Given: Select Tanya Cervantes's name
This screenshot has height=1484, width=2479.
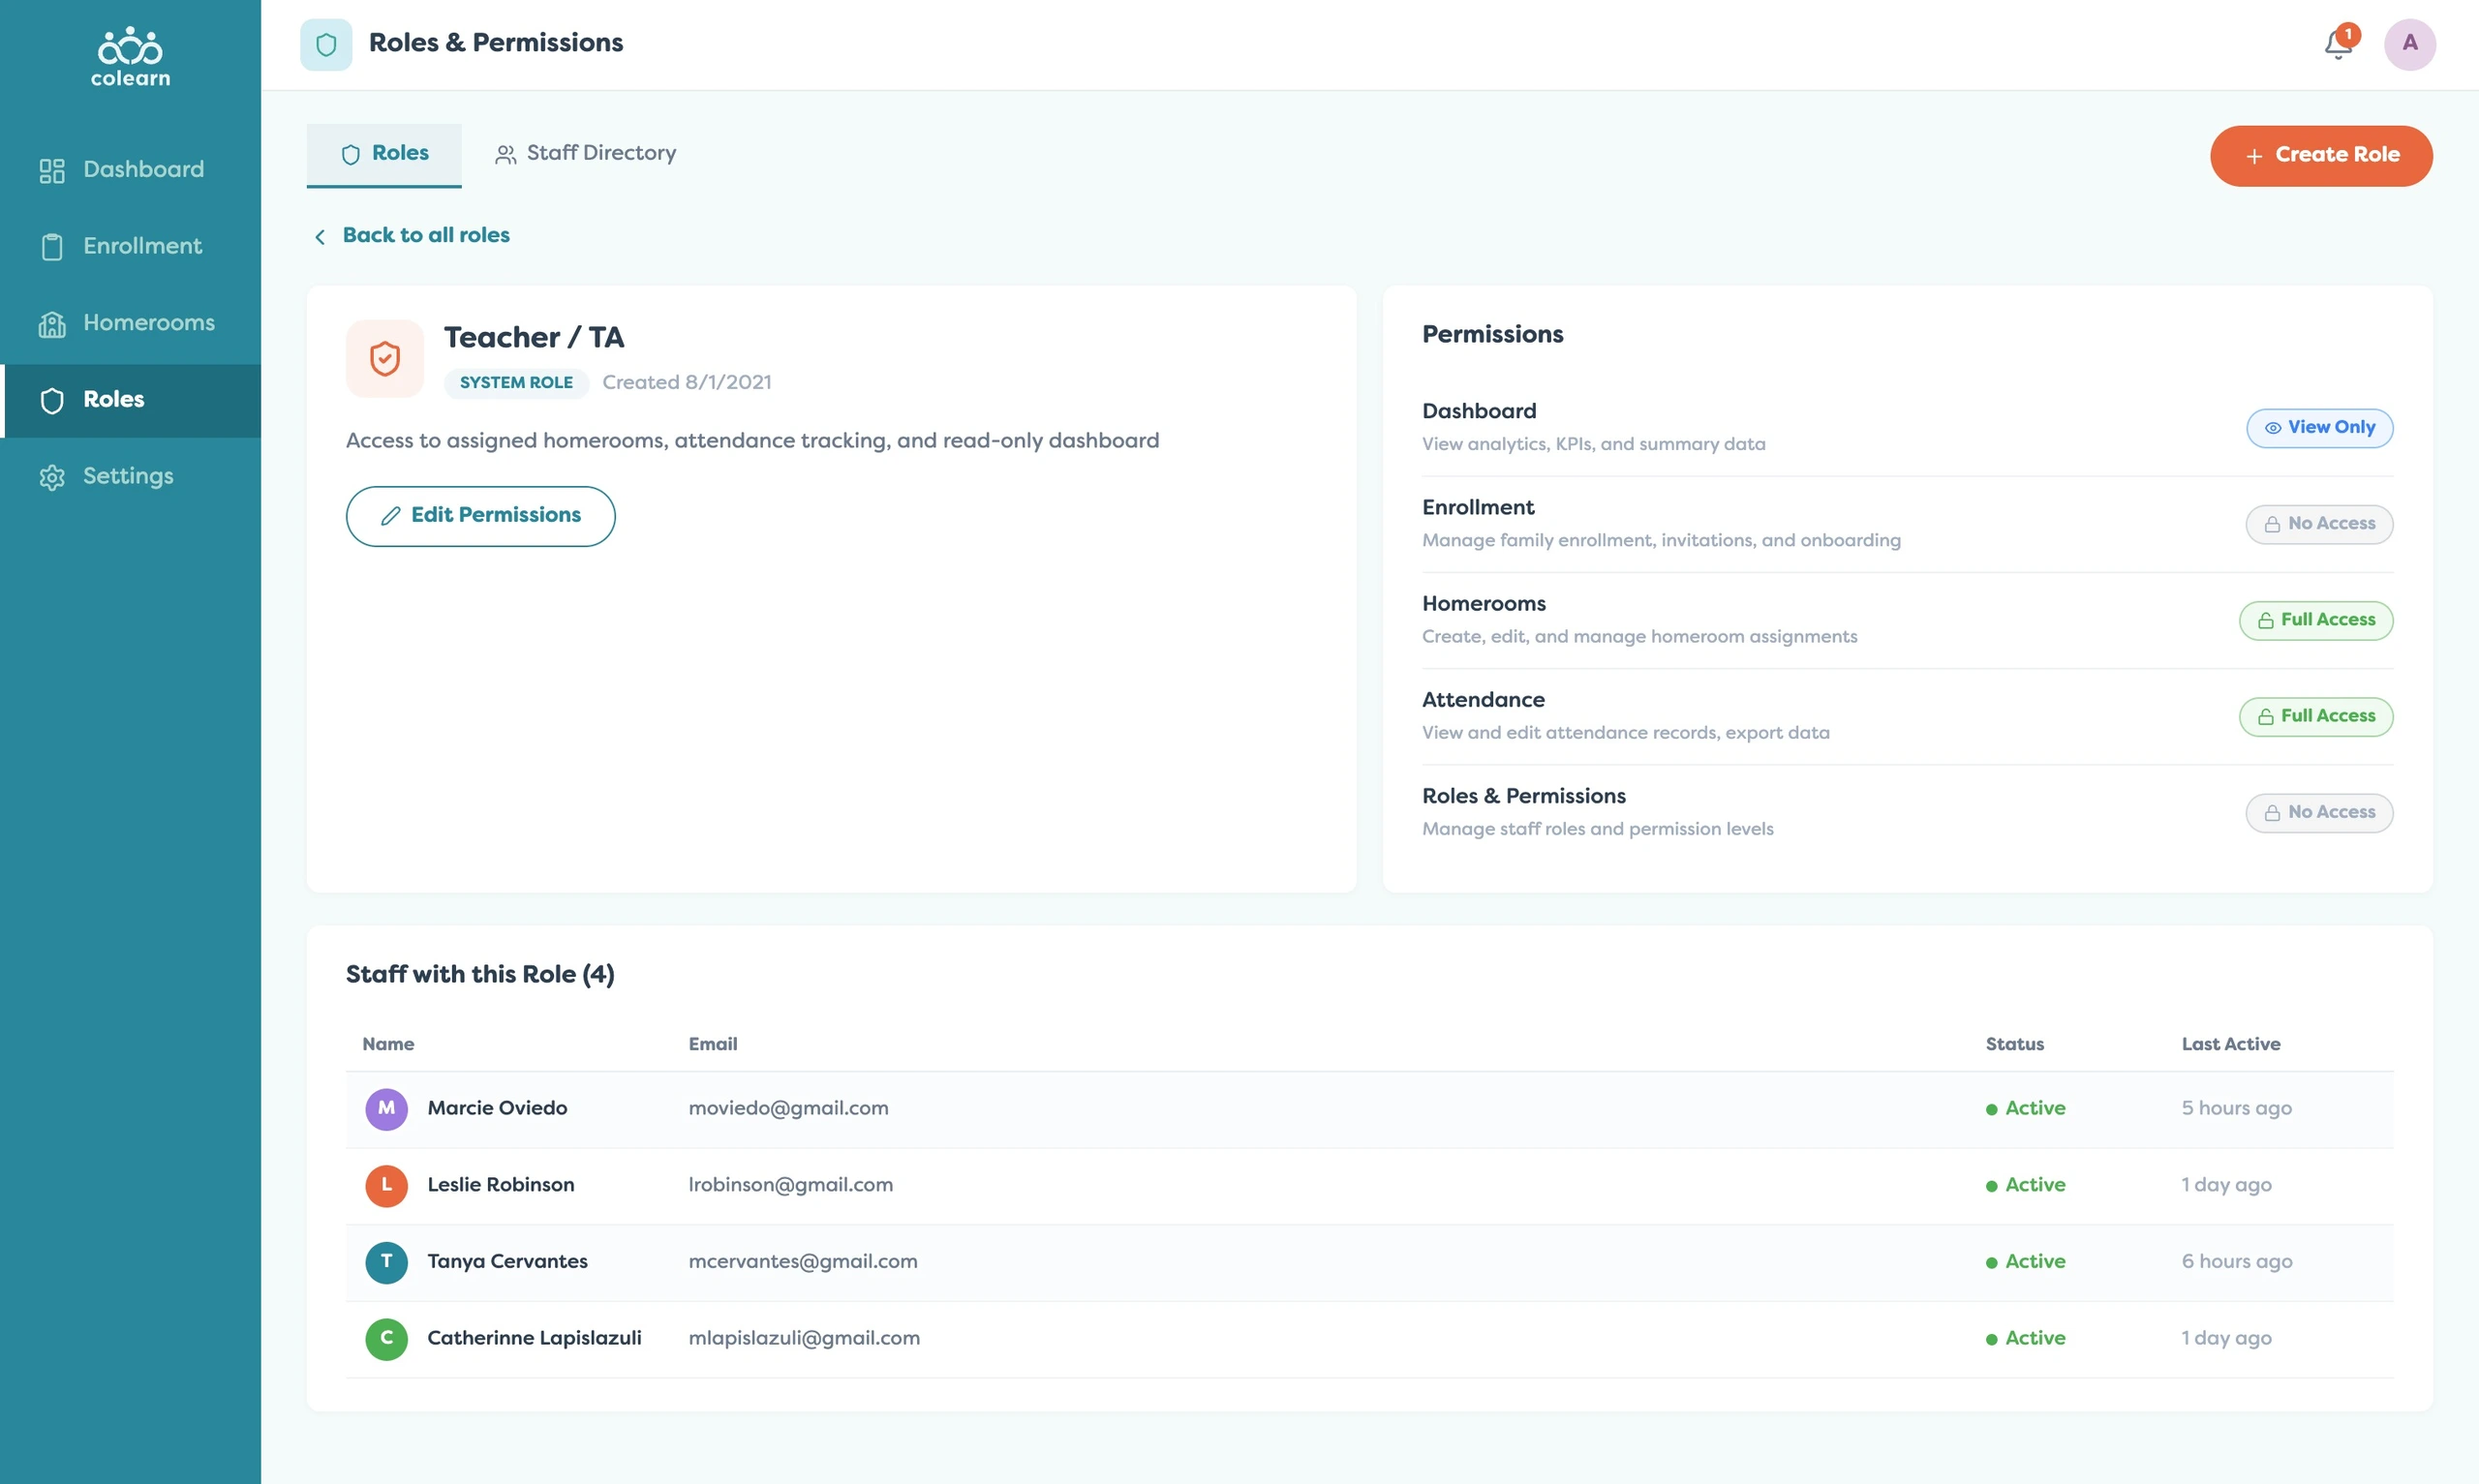Looking at the screenshot, I should [507, 1262].
